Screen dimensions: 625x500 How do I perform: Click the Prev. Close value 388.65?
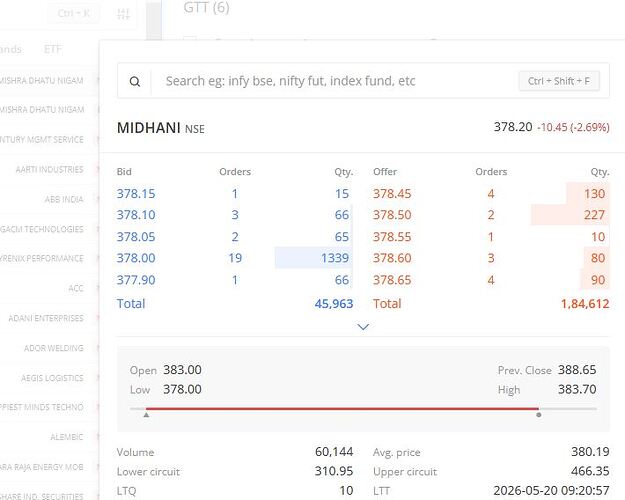click(x=577, y=370)
